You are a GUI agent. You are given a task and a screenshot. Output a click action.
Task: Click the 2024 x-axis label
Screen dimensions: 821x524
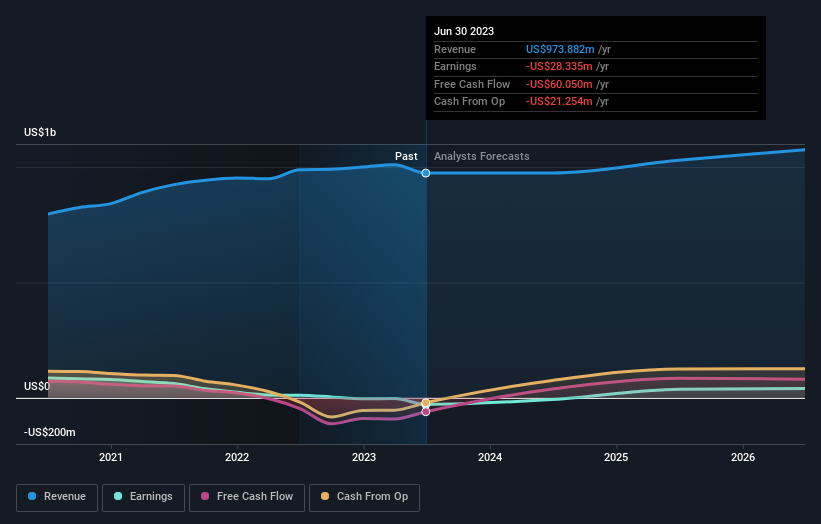pos(490,458)
